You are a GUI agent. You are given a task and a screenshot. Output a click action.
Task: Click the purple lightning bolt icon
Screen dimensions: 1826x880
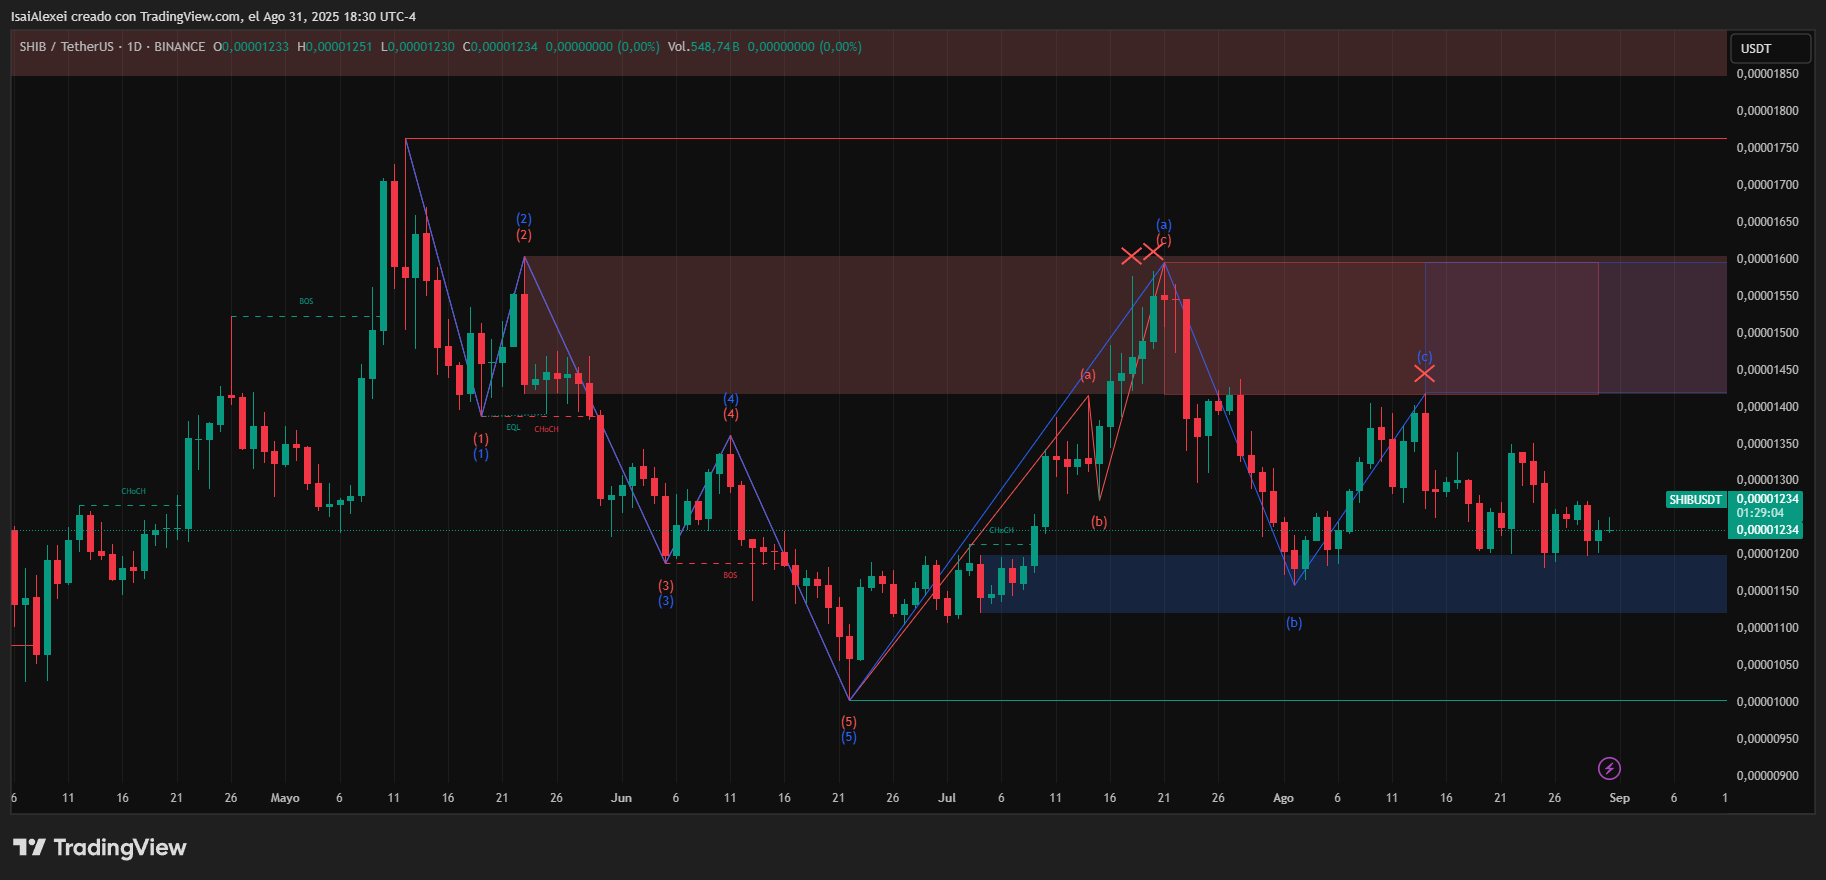click(1608, 768)
